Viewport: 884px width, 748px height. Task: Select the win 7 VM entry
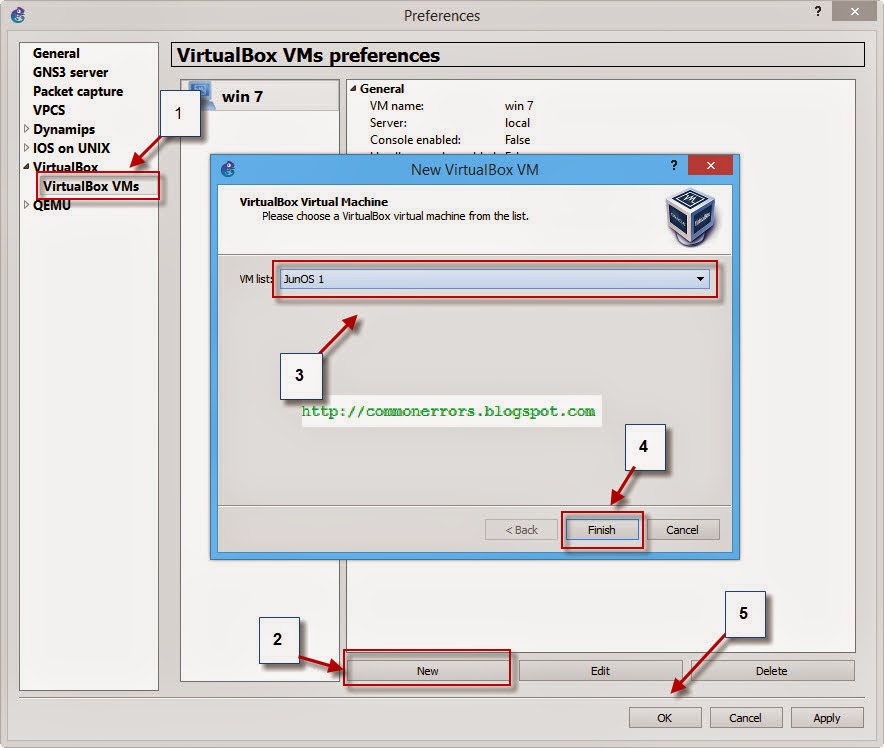pyautogui.click(x=260, y=96)
